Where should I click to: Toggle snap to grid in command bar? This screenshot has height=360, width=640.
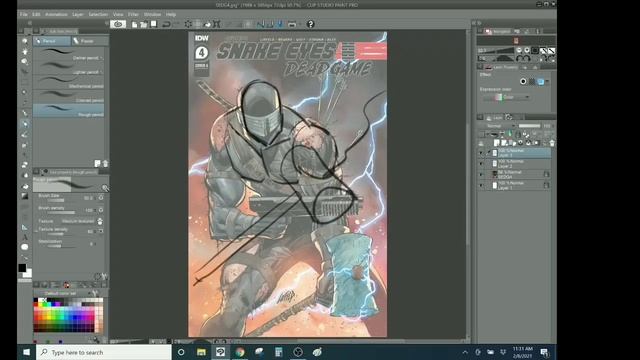(280, 24)
